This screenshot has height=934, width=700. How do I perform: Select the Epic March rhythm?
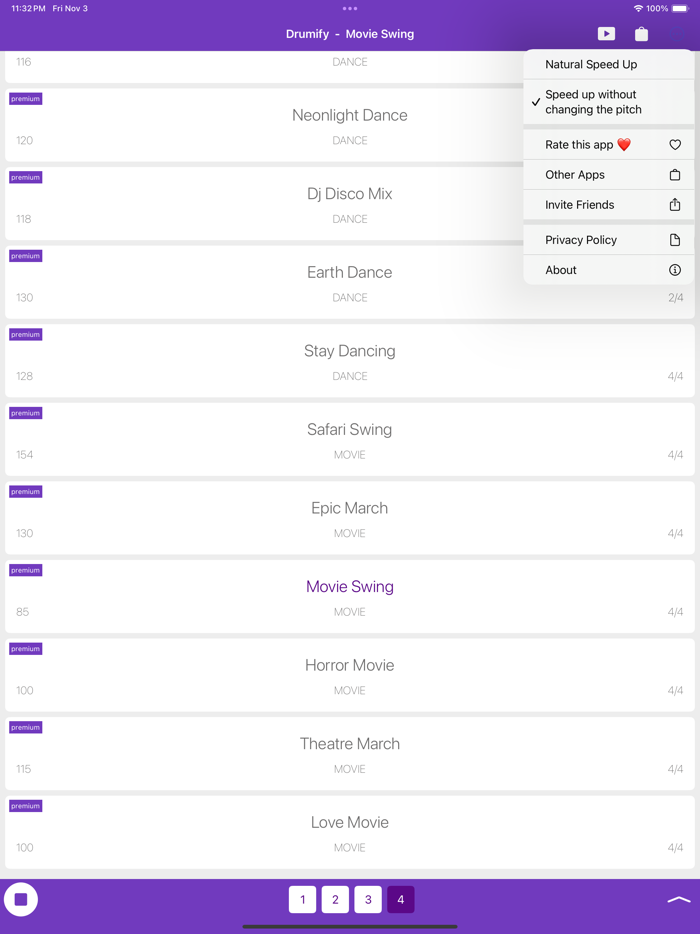tap(350, 518)
